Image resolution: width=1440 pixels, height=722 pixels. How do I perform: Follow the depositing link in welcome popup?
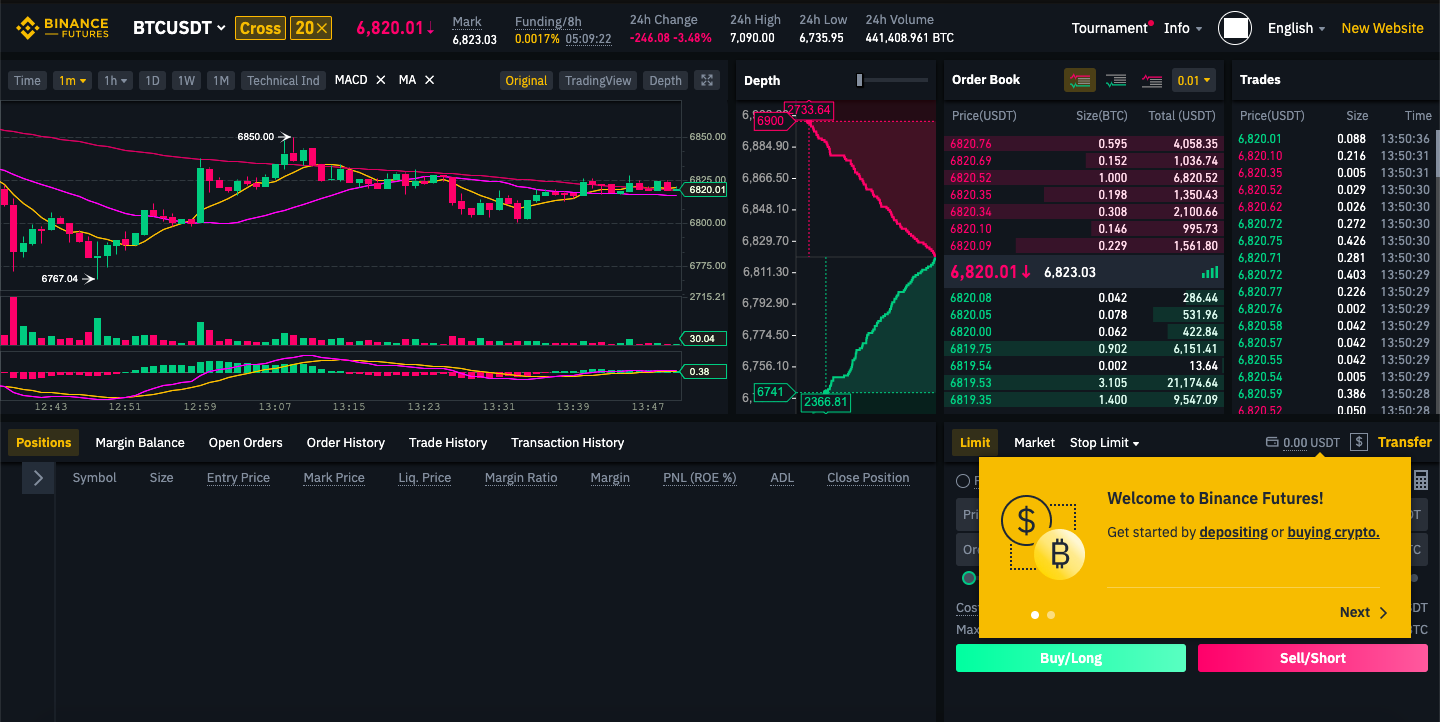[x=1233, y=532]
